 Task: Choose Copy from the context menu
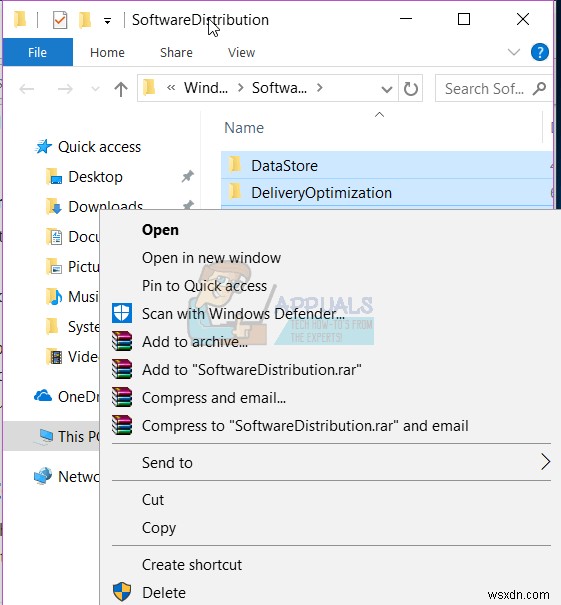[159, 528]
